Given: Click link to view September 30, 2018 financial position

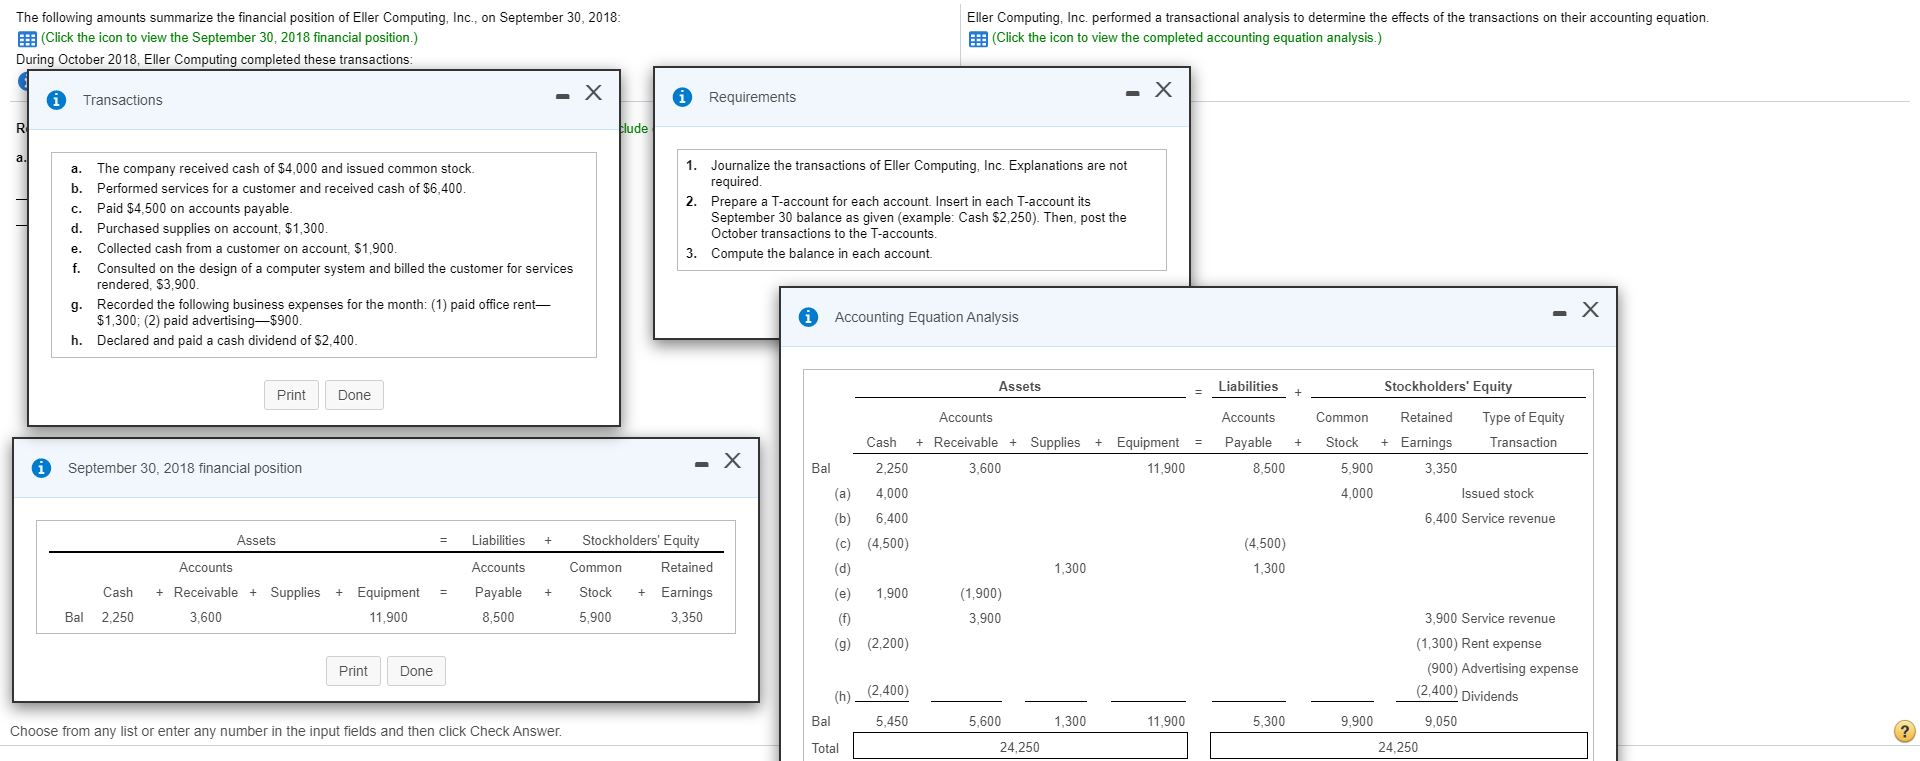Looking at the screenshot, I should 229,38.
